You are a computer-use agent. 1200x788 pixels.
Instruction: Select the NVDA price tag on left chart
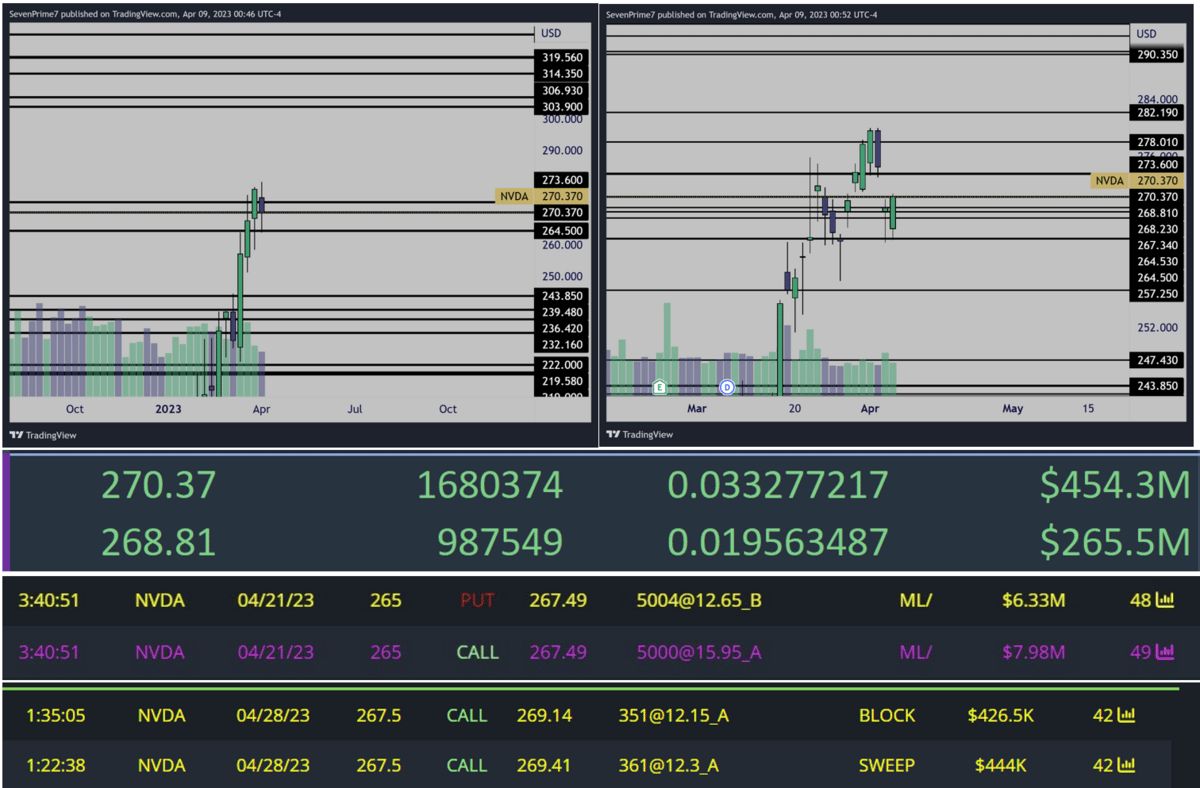(x=541, y=197)
